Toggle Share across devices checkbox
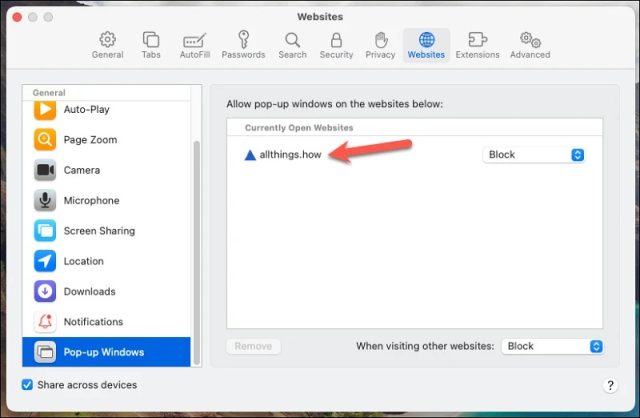Screen dimensions: 640x418 point(27,385)
